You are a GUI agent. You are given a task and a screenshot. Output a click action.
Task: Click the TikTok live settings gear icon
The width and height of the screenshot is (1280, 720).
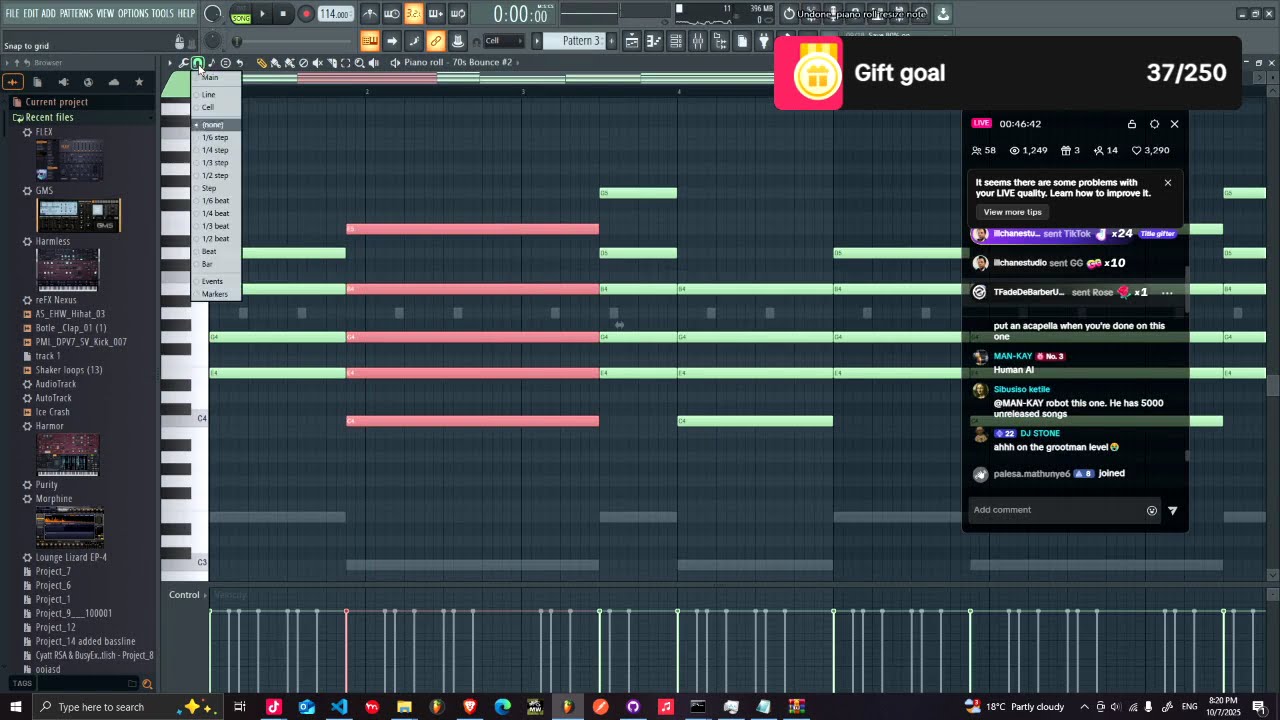click(x=1154, y=124)
